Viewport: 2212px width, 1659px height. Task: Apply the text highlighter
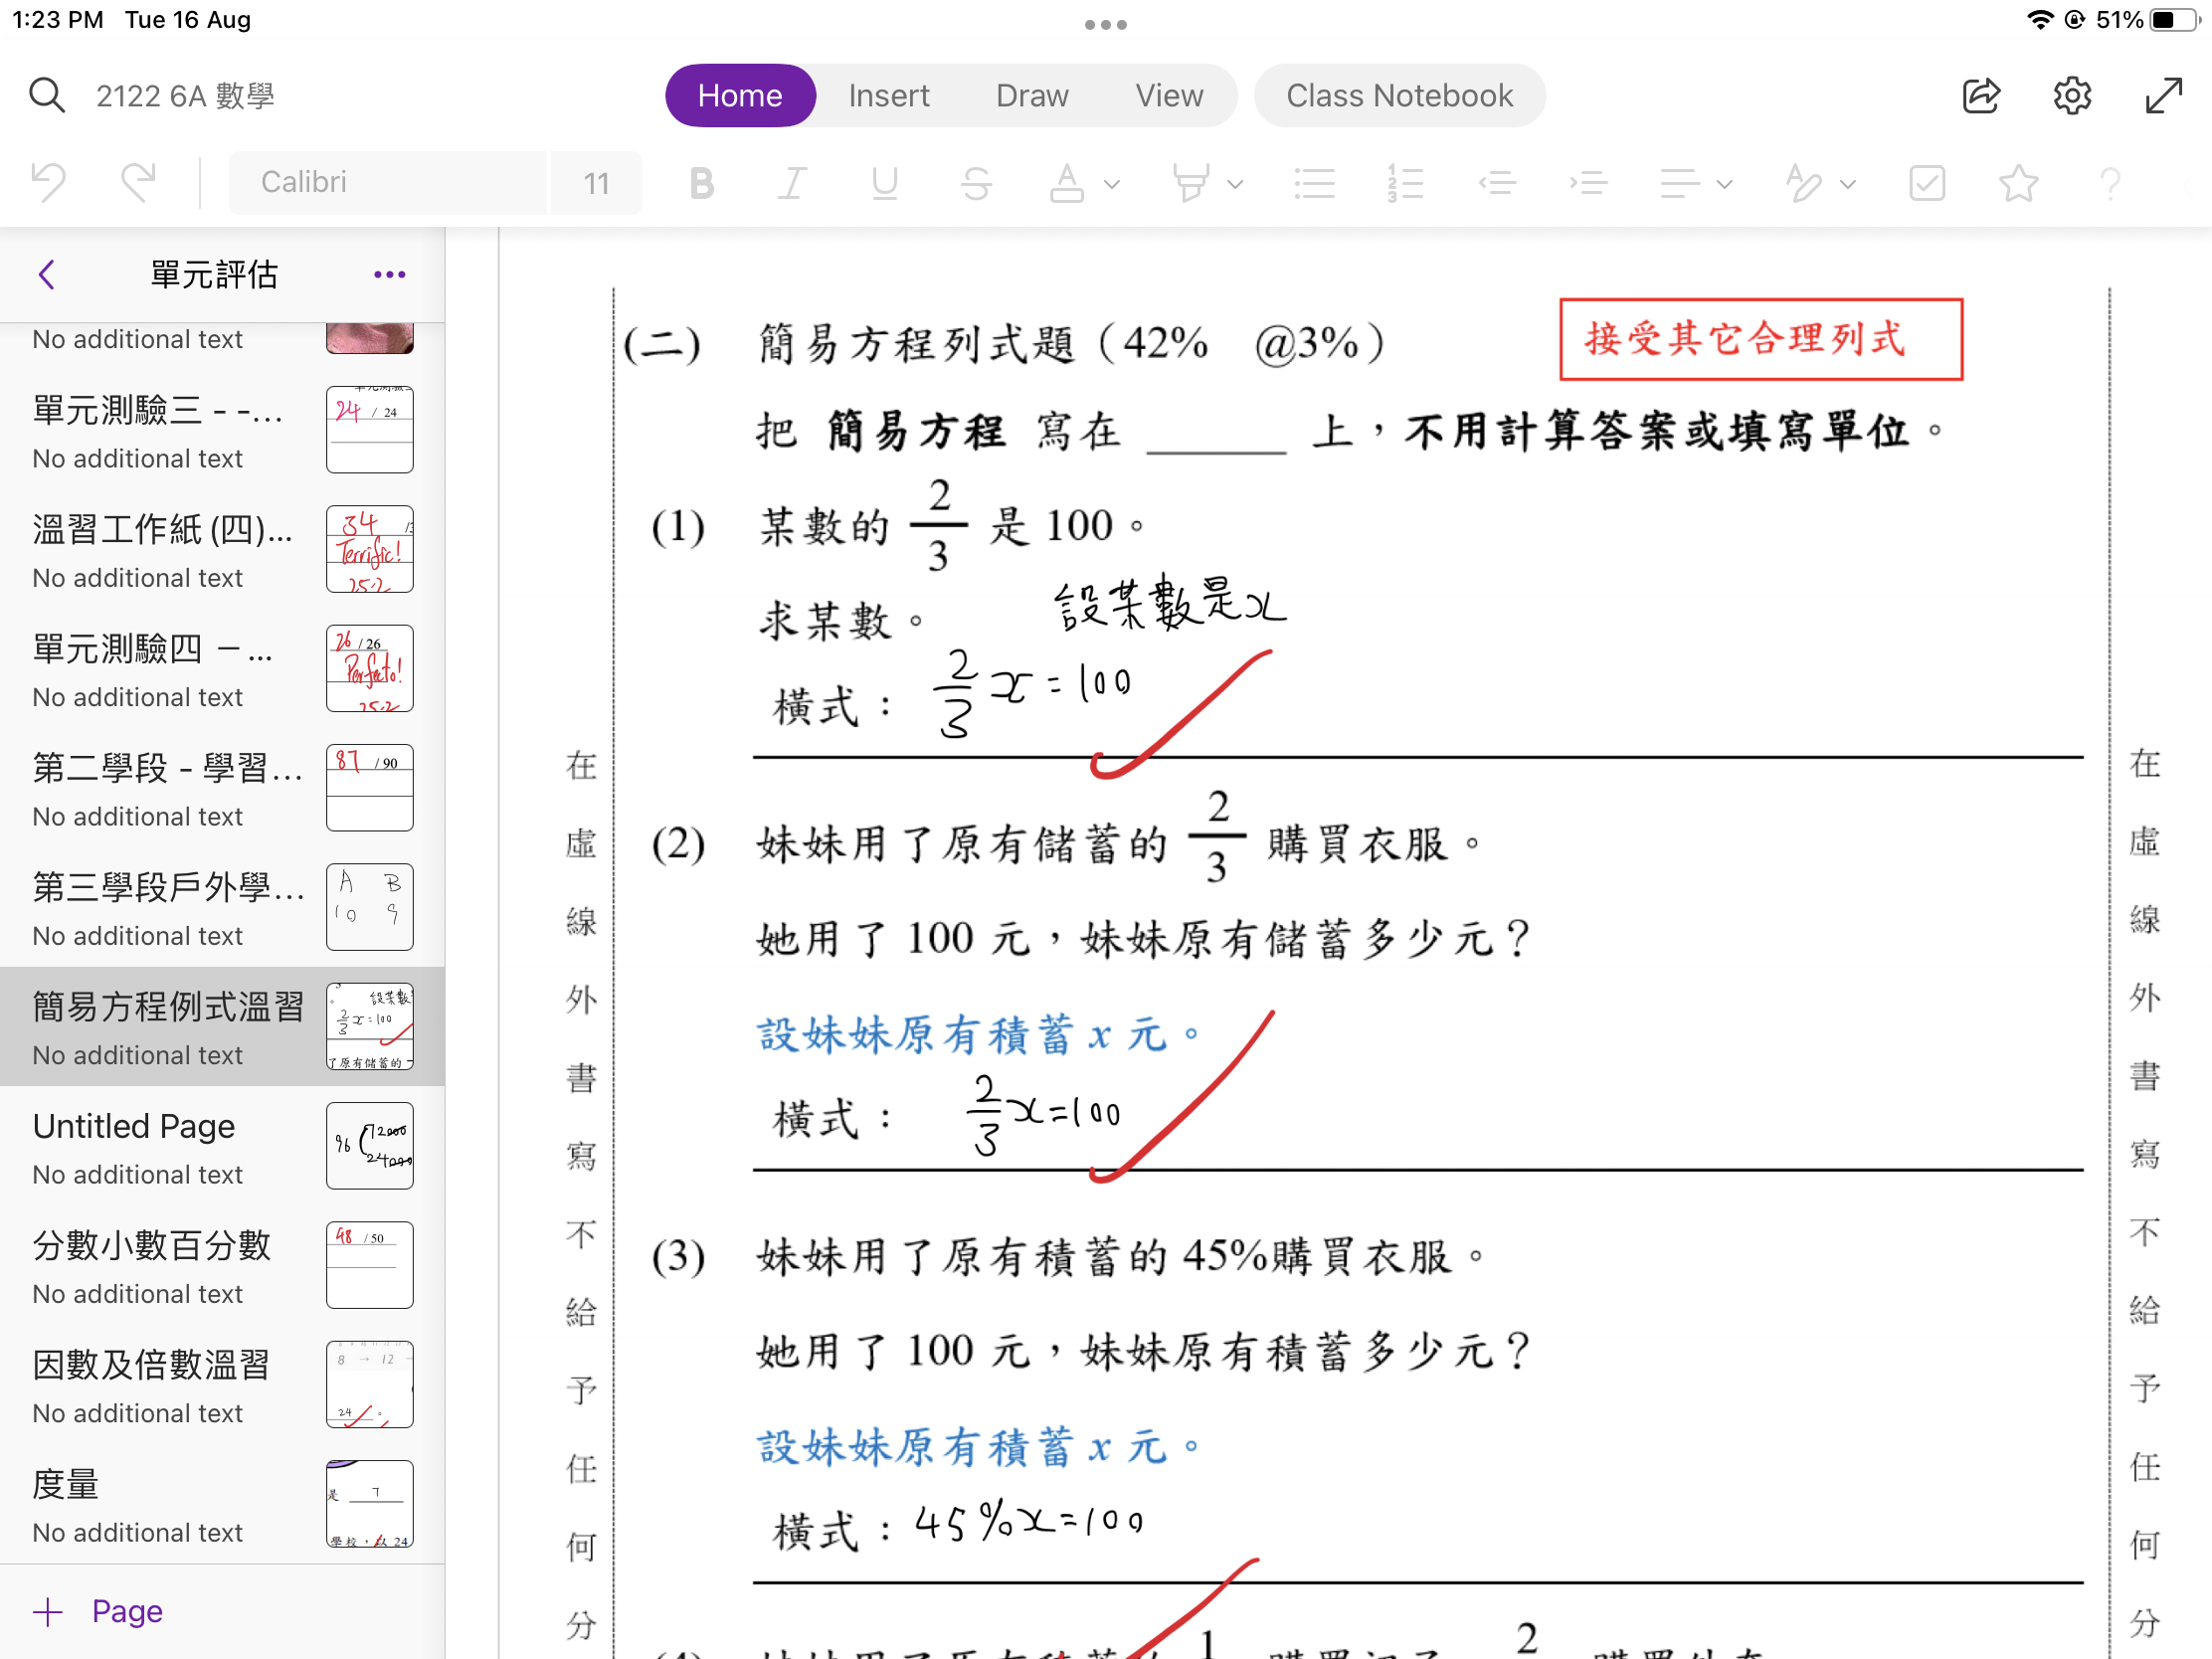click(1190, 183)
